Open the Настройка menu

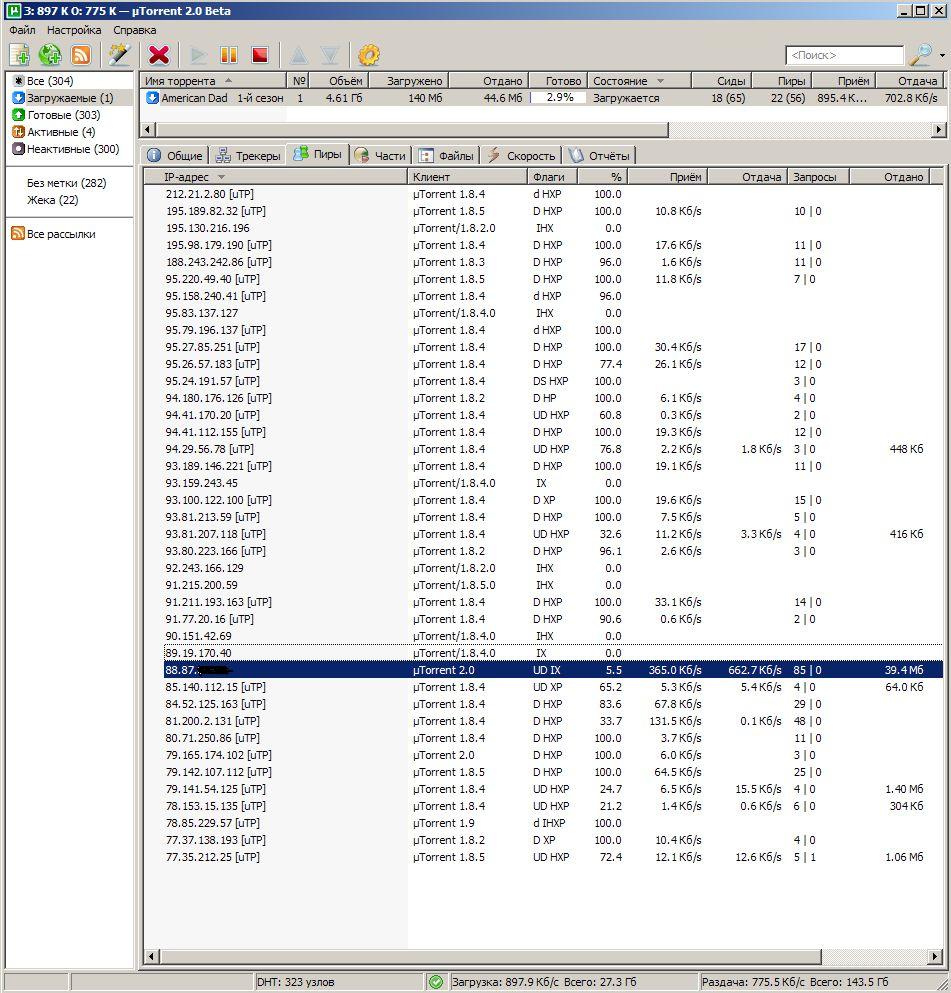click(x=74, y=30)
